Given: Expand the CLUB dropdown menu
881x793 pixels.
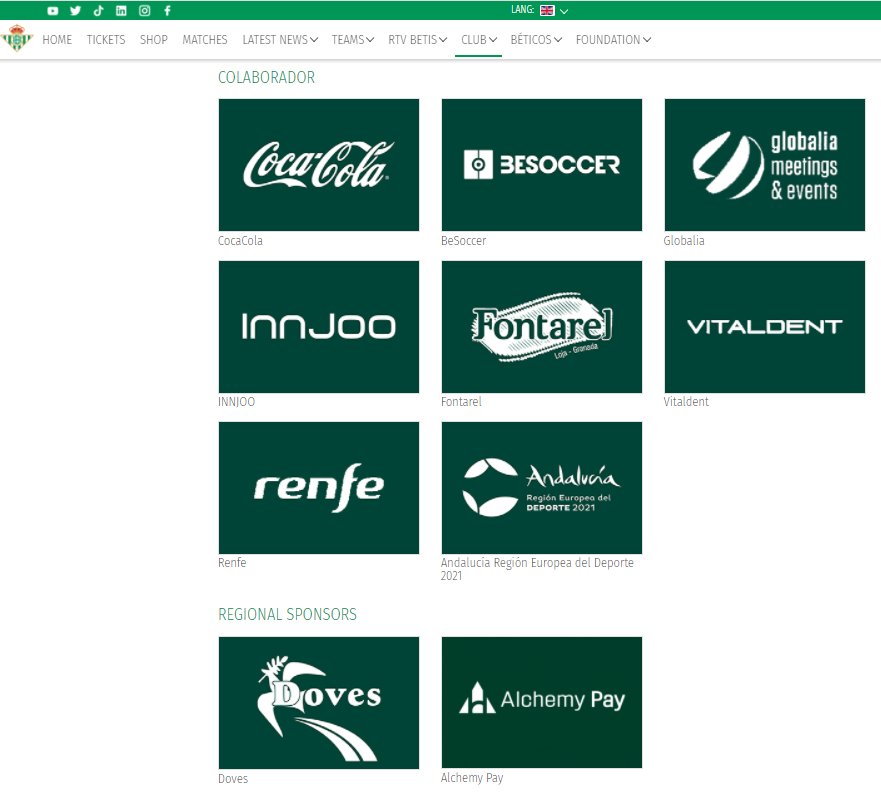Looking at the screenshot, I should [x=479, y=40].
